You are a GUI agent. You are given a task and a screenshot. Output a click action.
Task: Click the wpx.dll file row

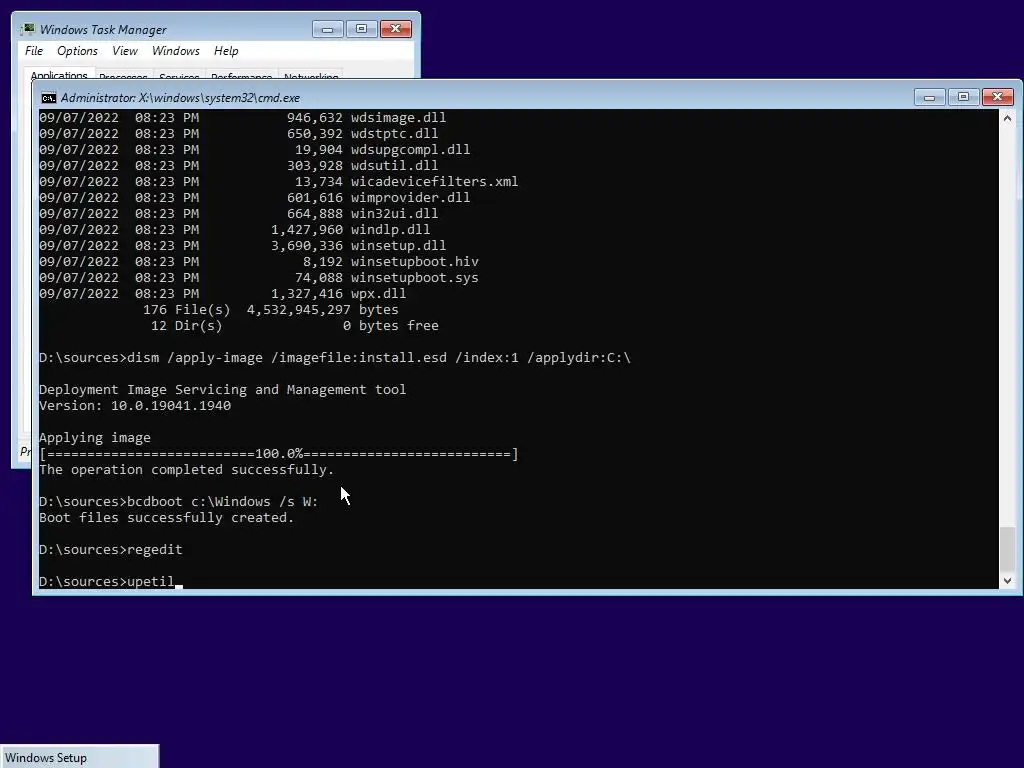tap(223, 294)
